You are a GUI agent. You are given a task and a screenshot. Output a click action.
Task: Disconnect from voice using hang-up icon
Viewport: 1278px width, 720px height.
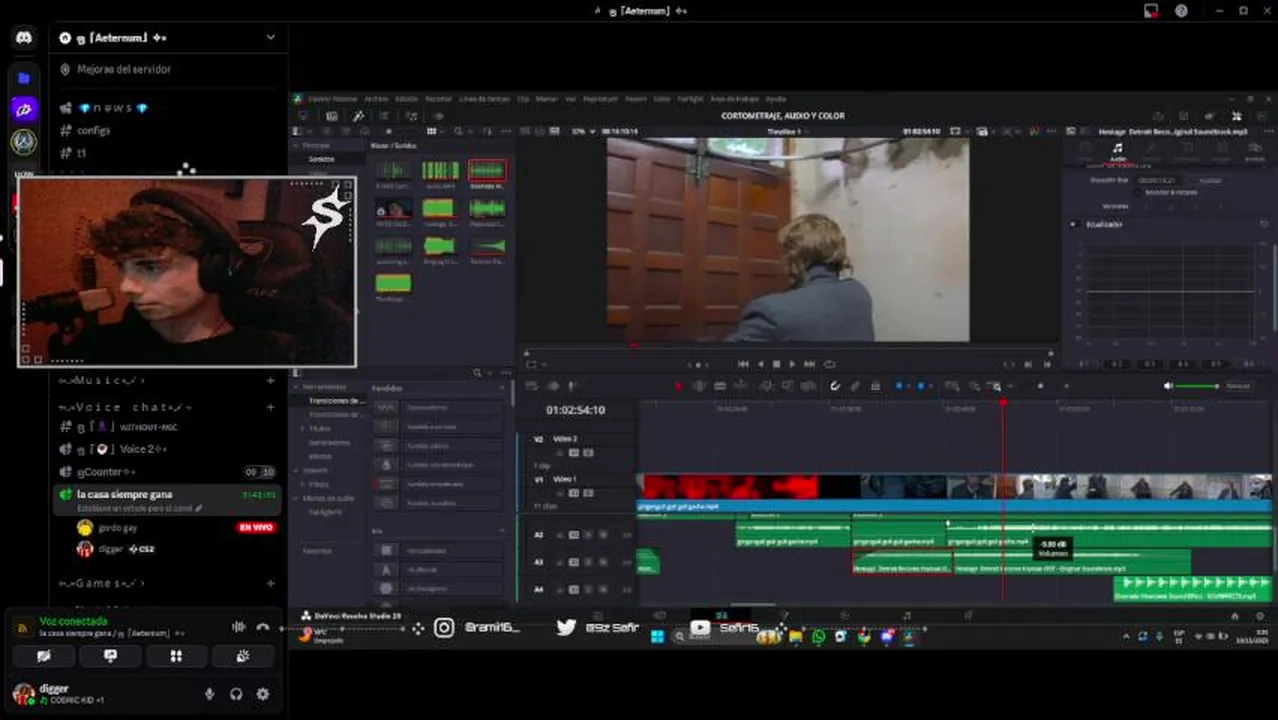pos(263,627)
